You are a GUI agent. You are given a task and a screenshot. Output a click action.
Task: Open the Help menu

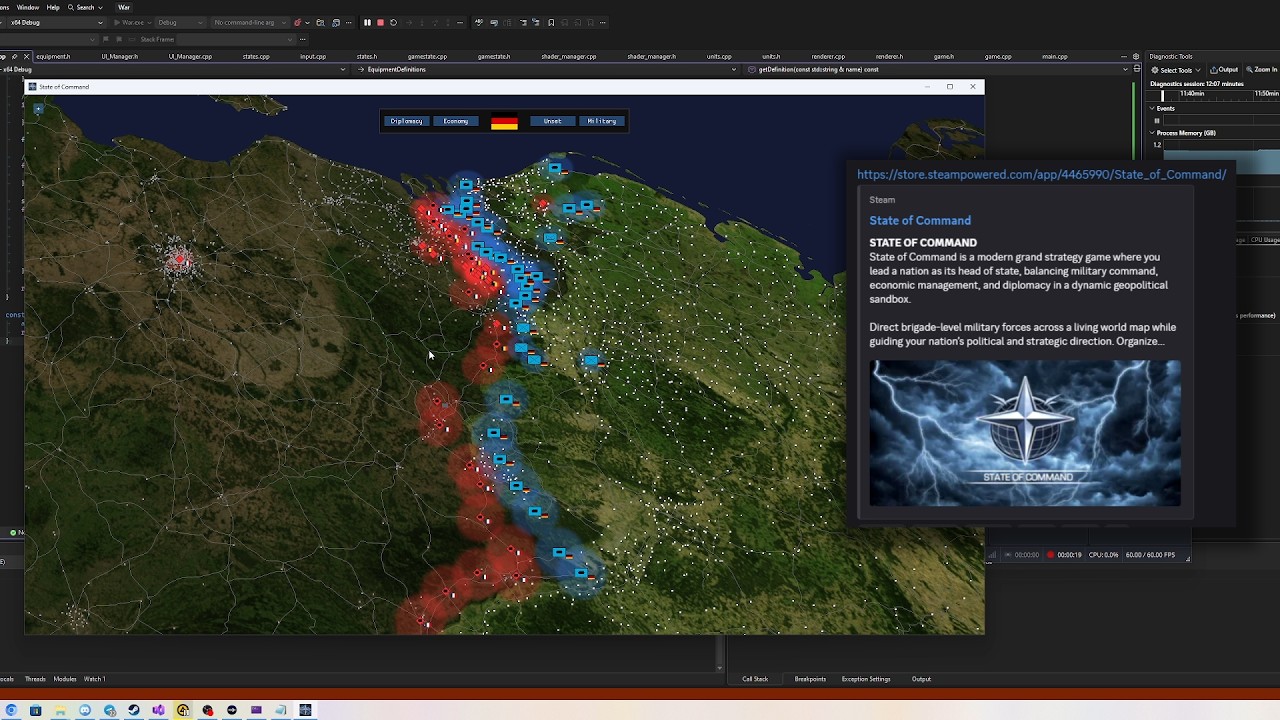click(x=53, y=7)
